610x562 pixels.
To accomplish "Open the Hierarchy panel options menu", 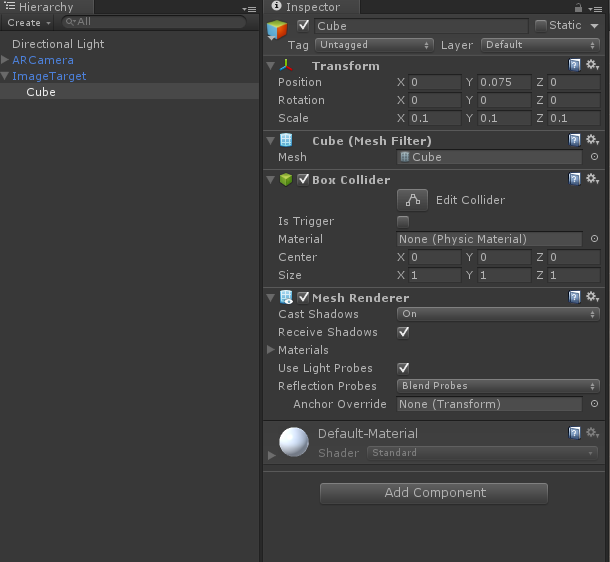I will [x=249, y=9].
